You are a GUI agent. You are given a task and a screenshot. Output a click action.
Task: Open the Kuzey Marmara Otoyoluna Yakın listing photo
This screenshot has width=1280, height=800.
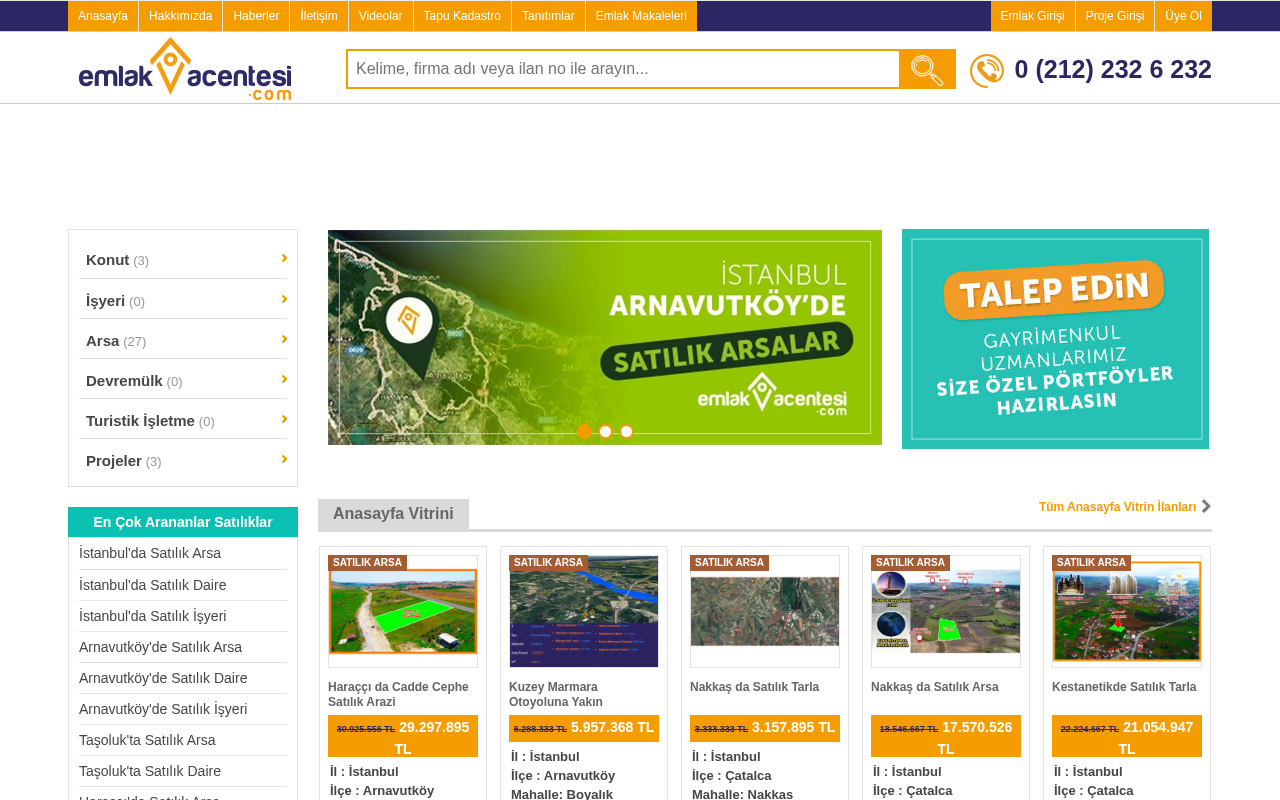coord(584,611)
